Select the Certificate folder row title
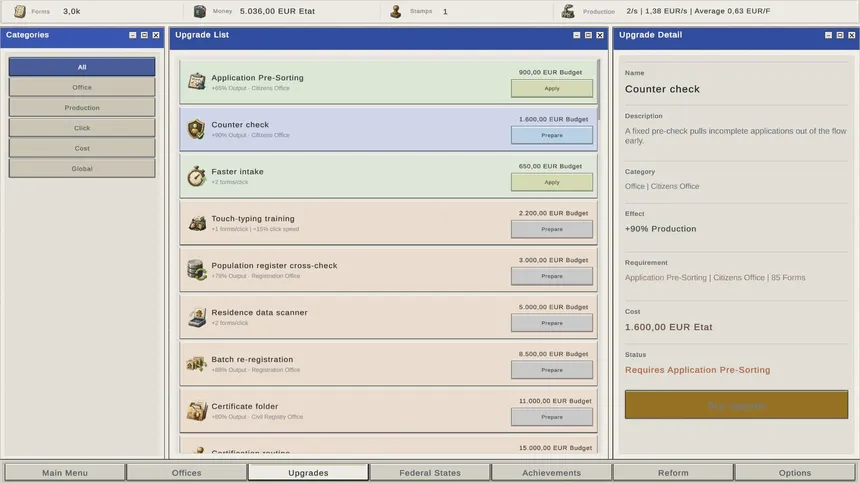The image size is (860, 484). tap(245, 407)
